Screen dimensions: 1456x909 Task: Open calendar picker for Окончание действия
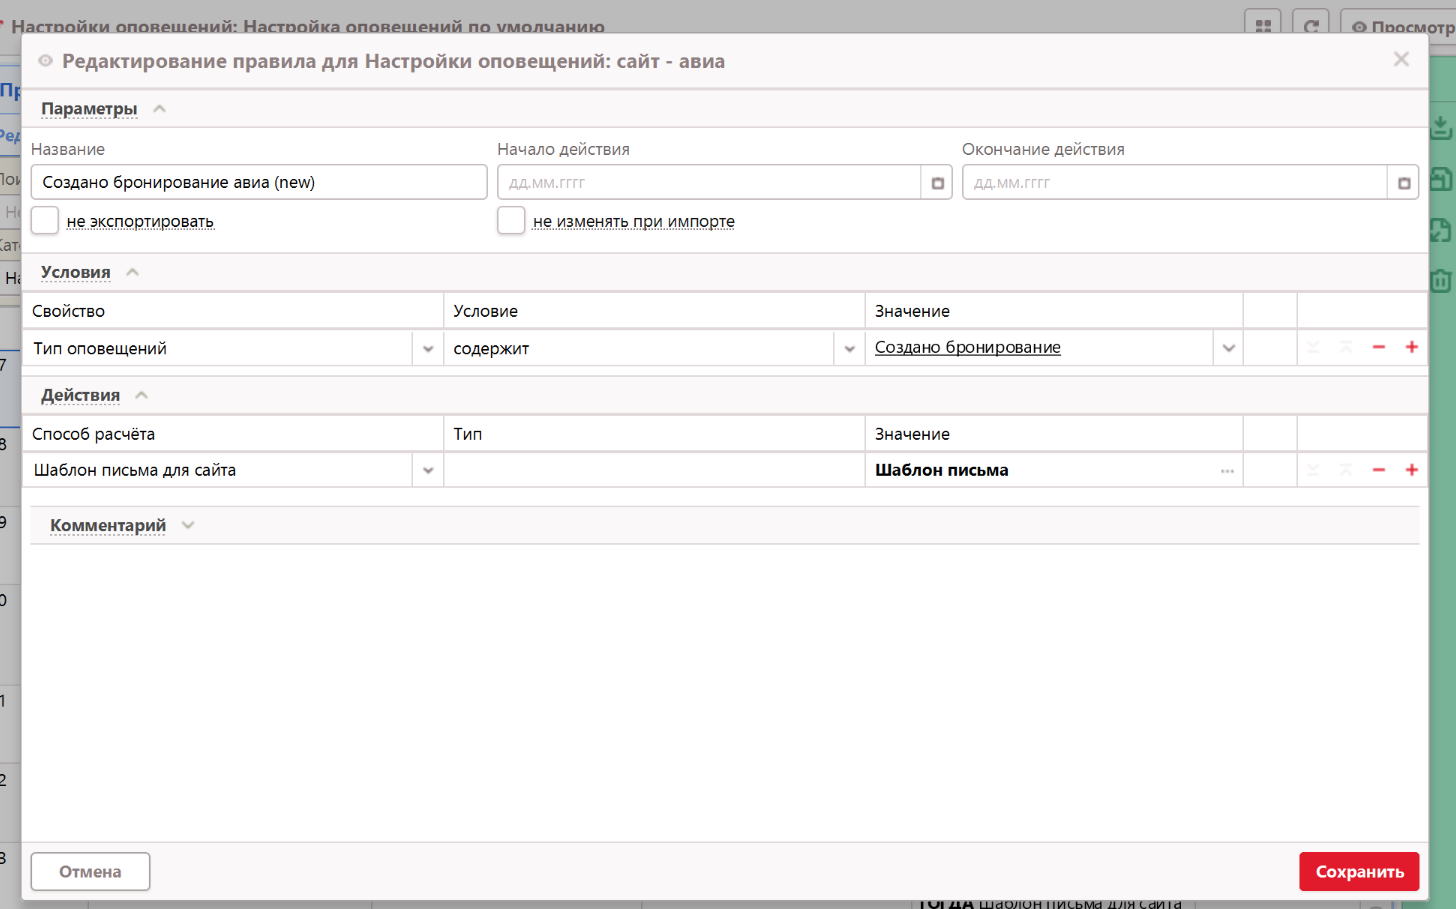1403,183
